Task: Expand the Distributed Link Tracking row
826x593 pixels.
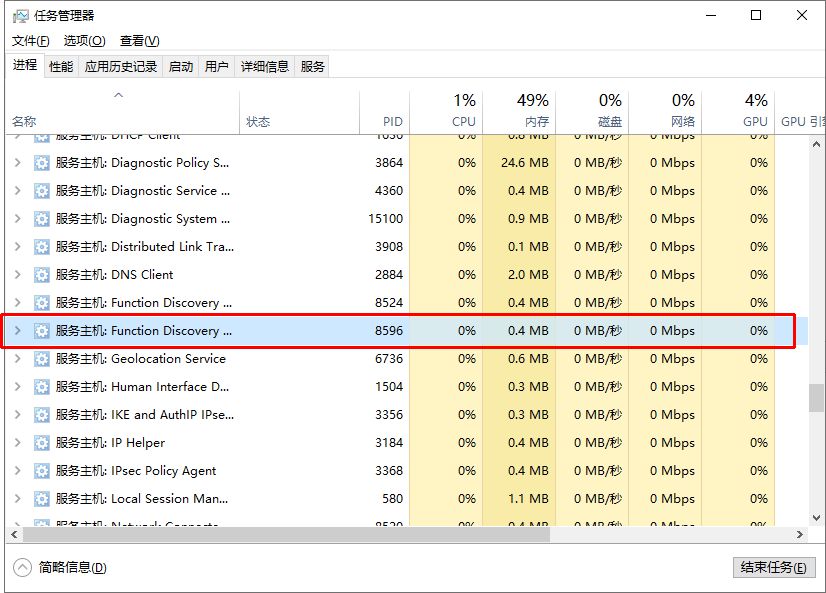Action: click(17, 247)
